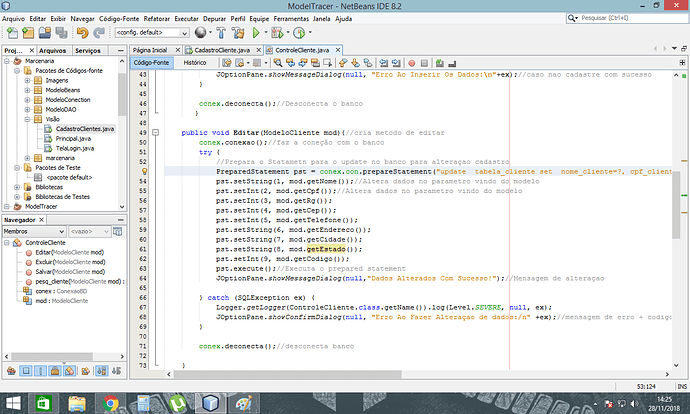690x414 pixels.
Task: Select Editar(ModeloCliente mod) in Navigator
Action: pos(70,253)
